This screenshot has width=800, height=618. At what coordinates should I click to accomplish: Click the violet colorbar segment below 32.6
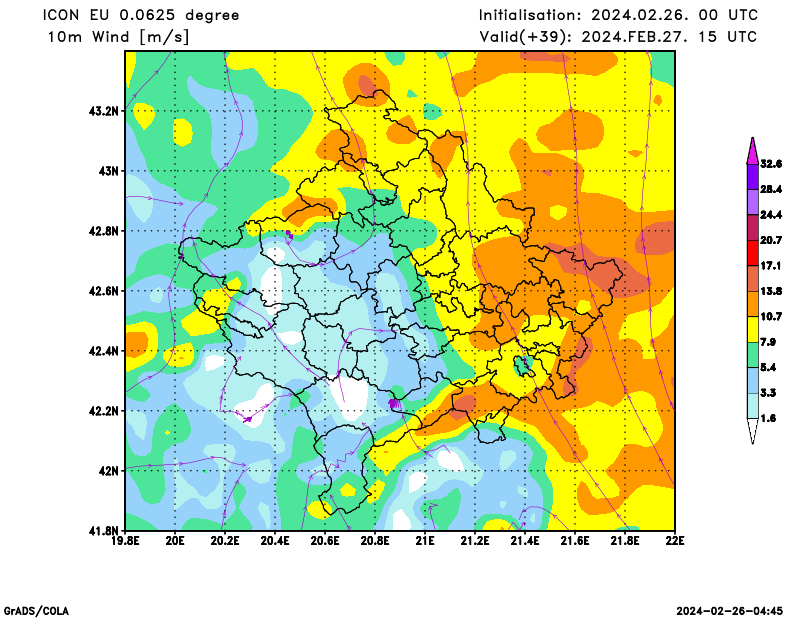coord(753,177)
